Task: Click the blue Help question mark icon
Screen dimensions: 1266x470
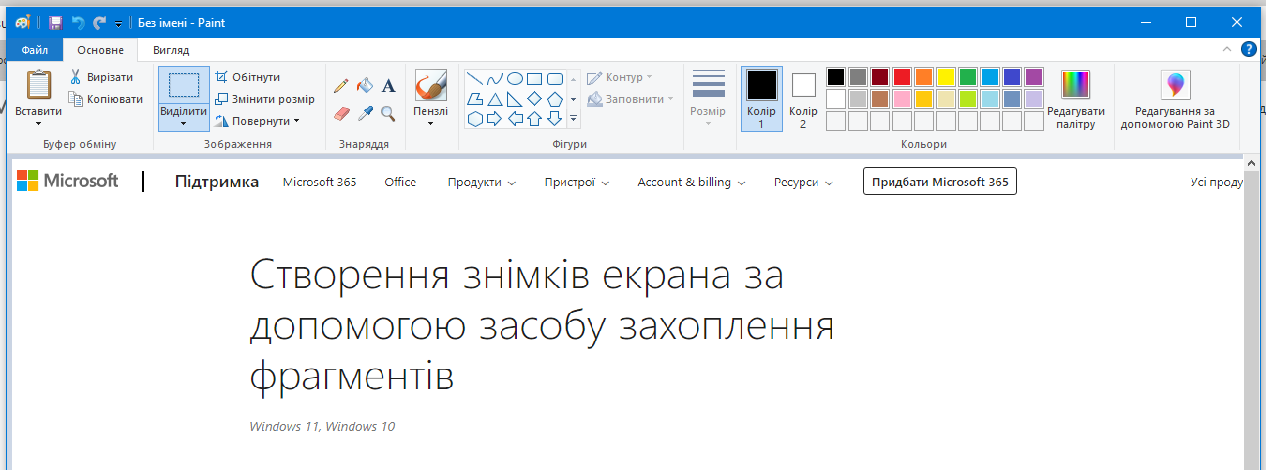Action: point(1249,49)
